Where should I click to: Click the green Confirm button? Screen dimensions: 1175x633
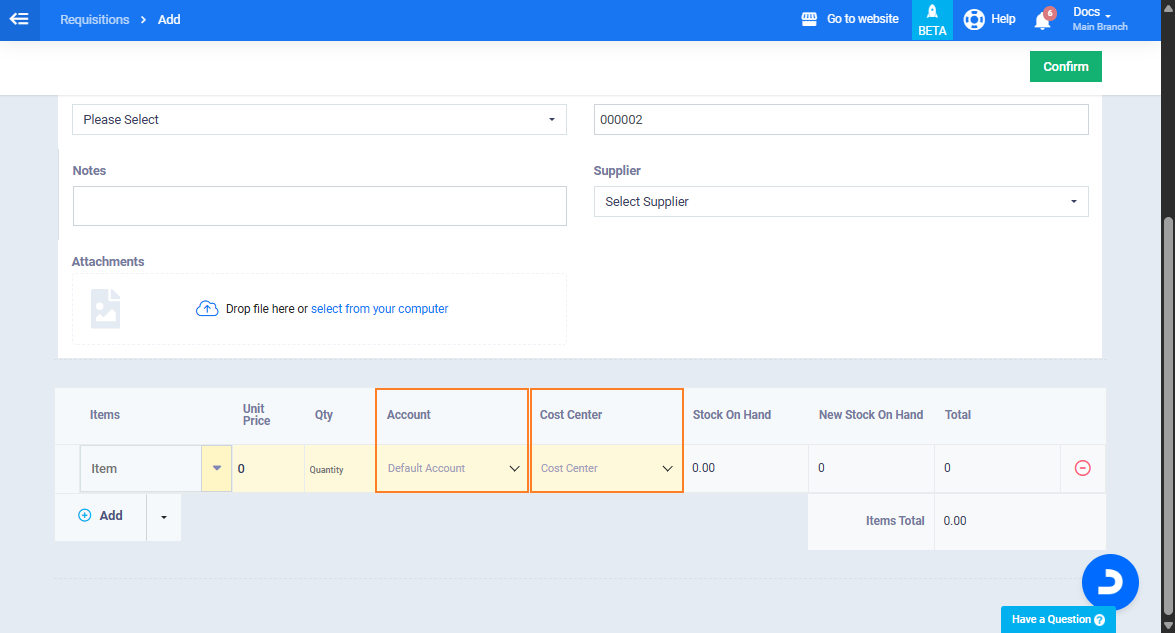coord(1065,67)
